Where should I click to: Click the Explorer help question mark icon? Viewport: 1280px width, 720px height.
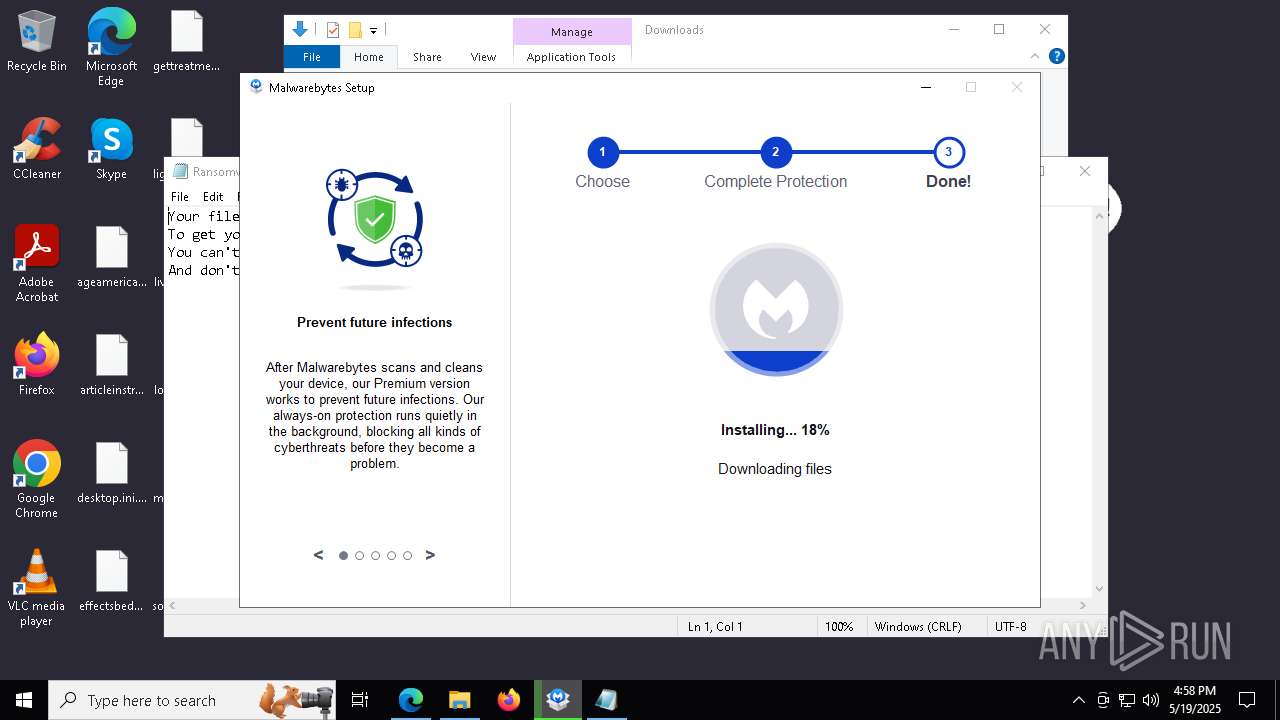[x=1056, y=56]
